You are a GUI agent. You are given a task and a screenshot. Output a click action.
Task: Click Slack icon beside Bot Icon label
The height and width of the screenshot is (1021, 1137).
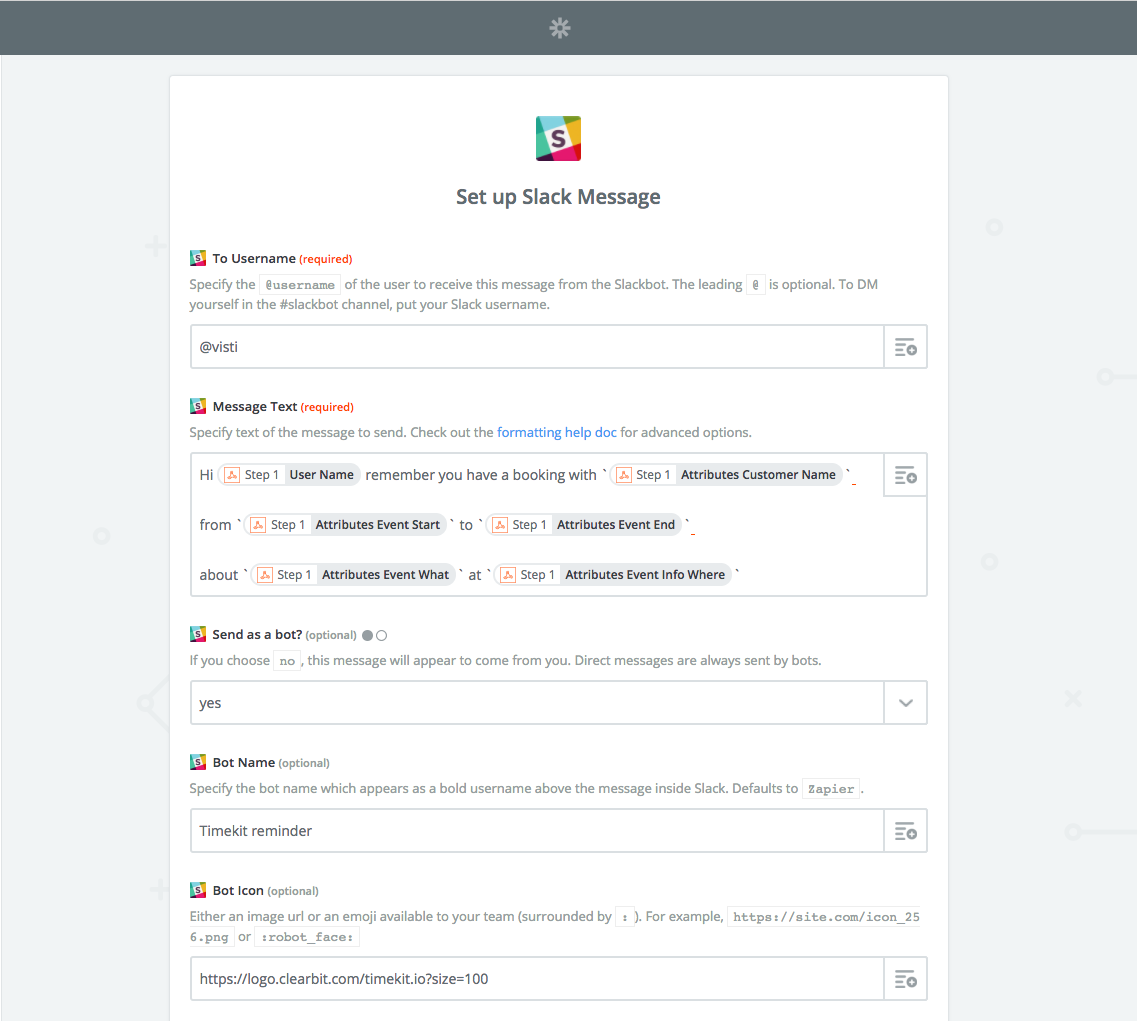coord(198,890)
